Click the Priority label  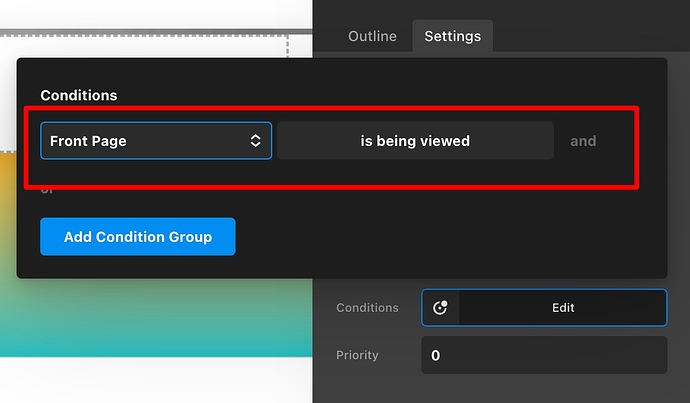pyautogui.click(x=358, y=355)
